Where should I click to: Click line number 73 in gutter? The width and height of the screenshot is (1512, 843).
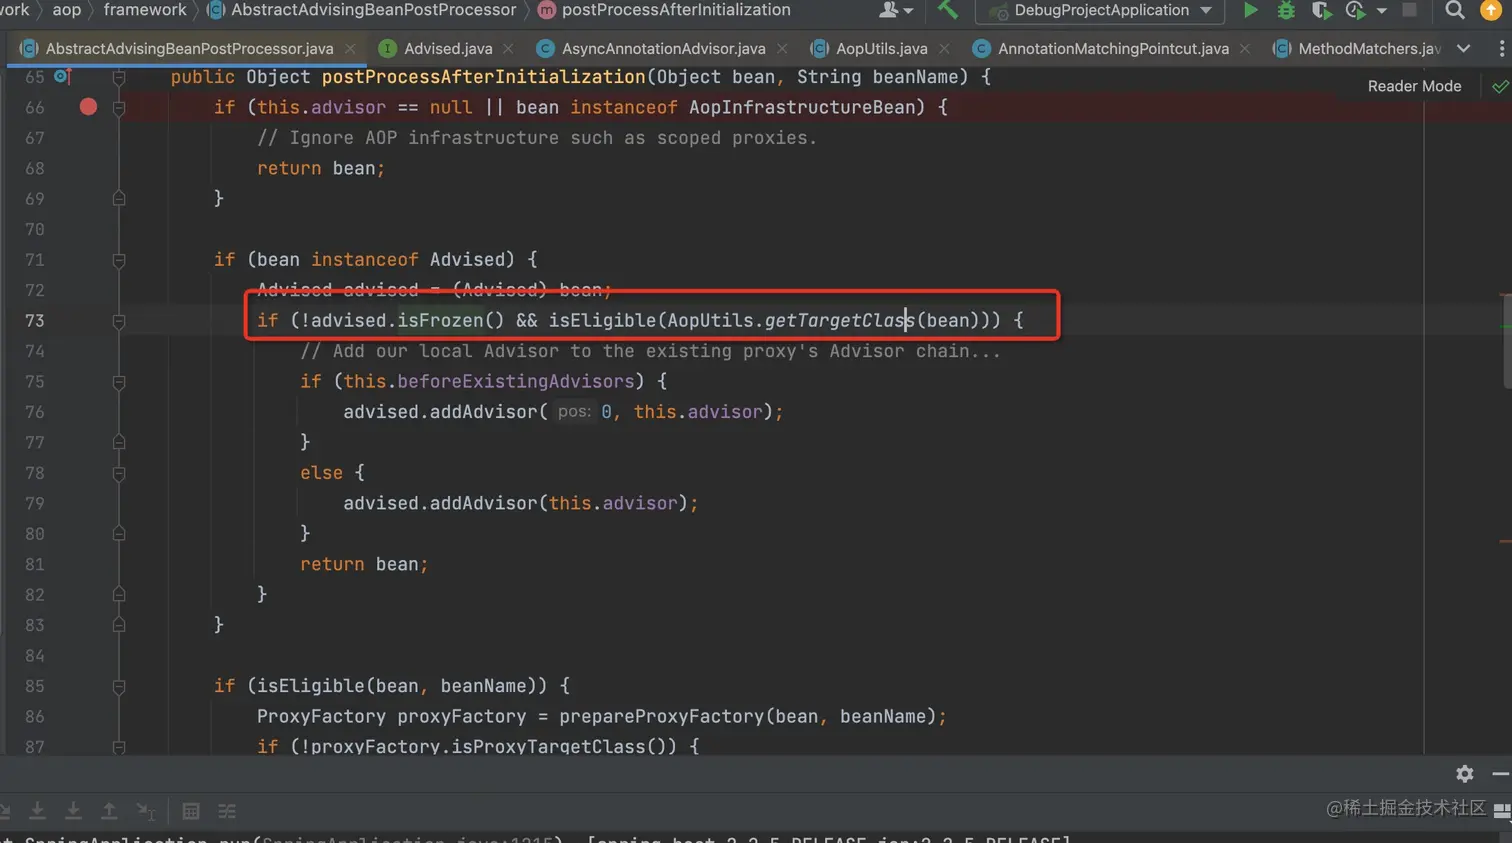34,321
